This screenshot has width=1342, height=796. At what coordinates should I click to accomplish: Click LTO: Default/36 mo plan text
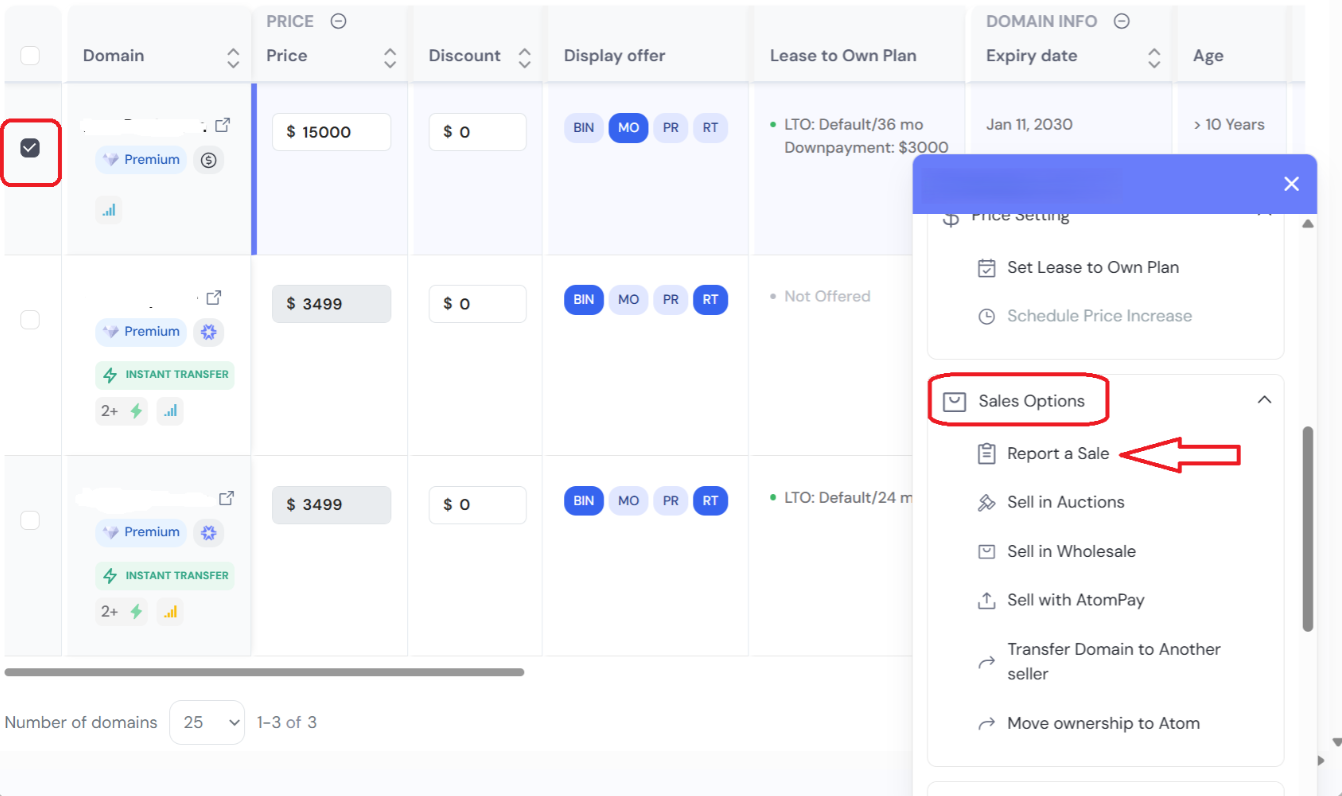(854, 125)
